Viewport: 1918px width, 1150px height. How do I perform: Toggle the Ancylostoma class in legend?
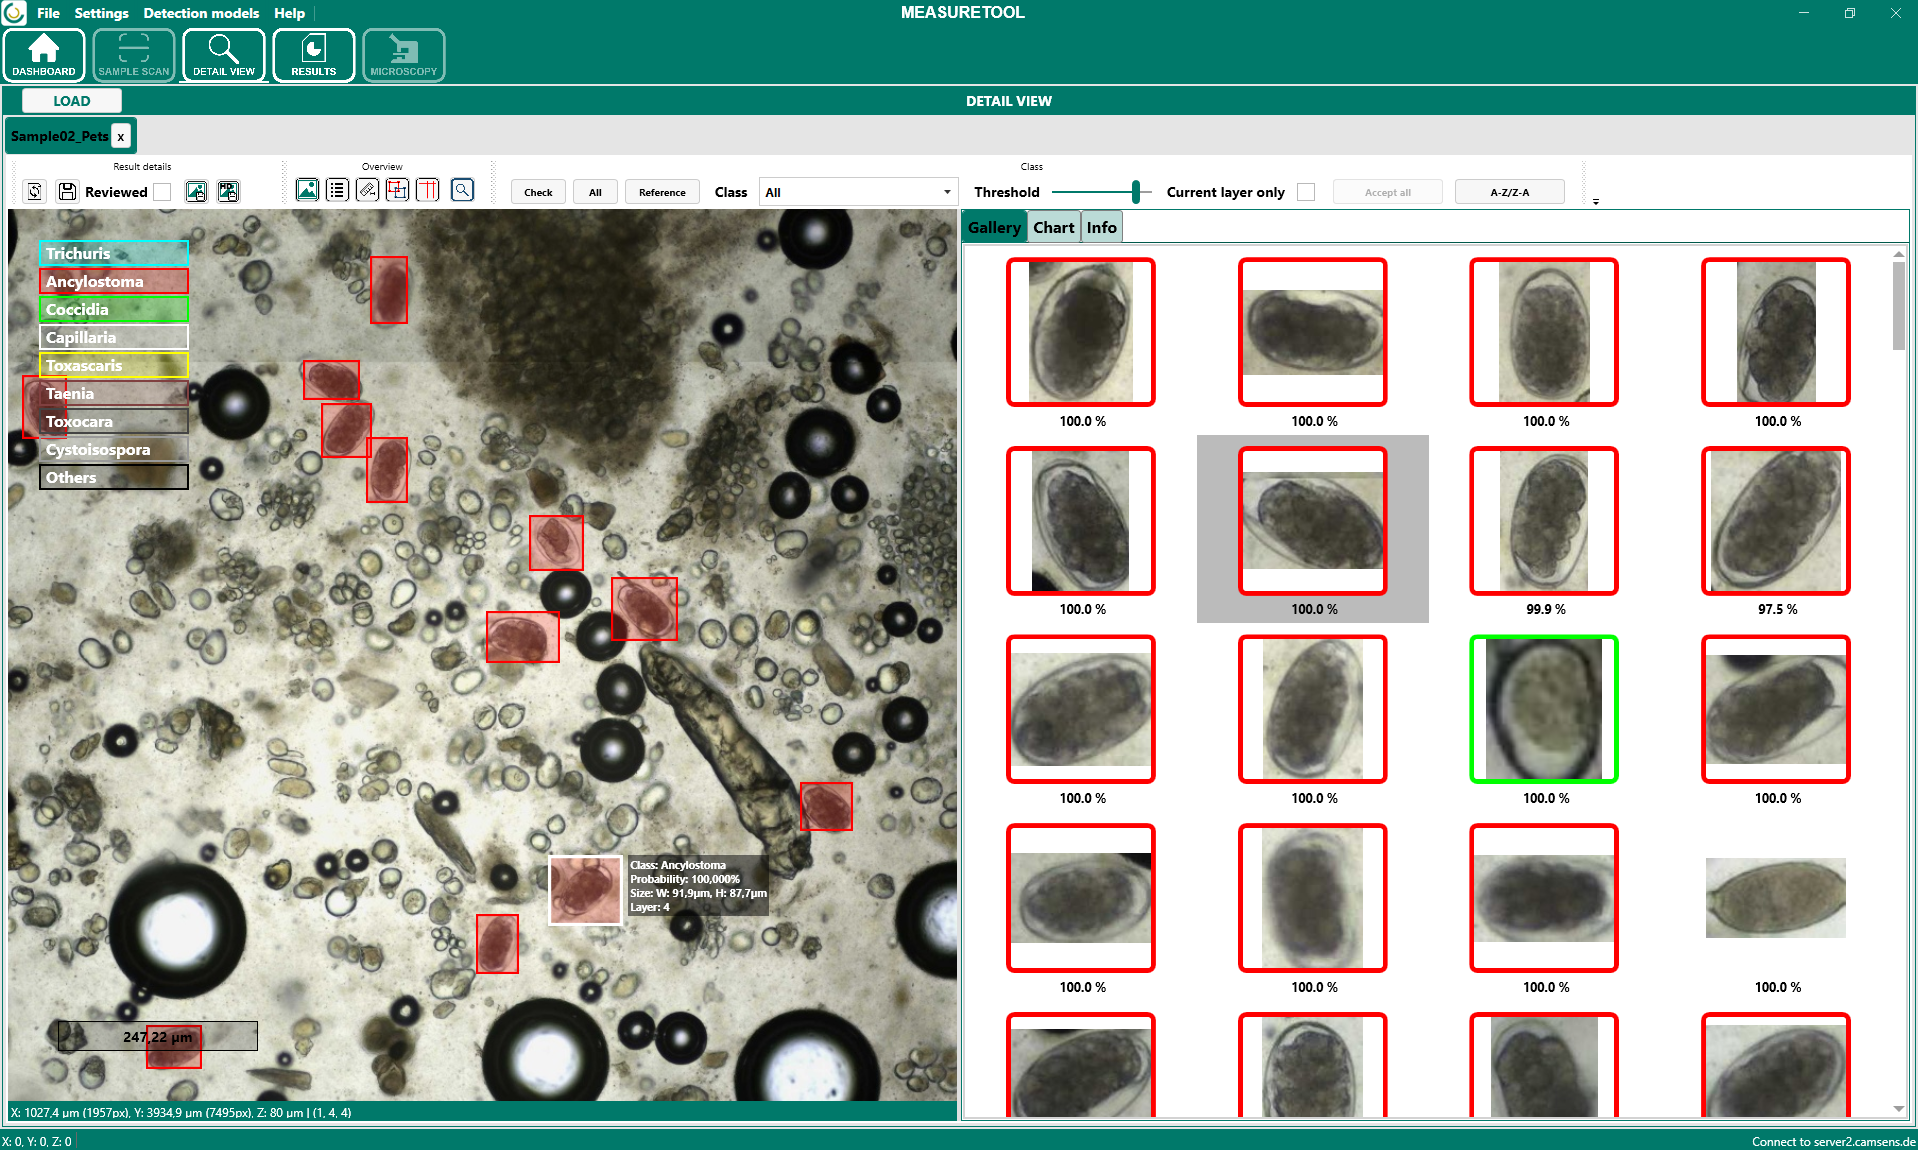(114, 282)
